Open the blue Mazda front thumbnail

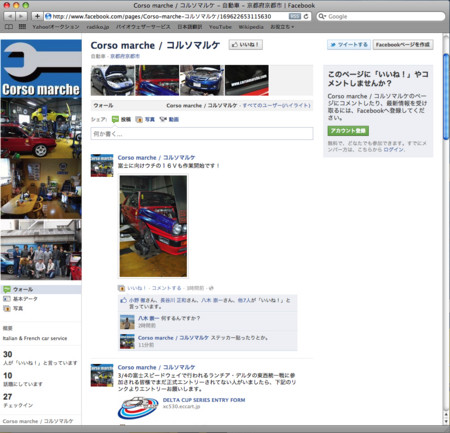coord(202,80)
